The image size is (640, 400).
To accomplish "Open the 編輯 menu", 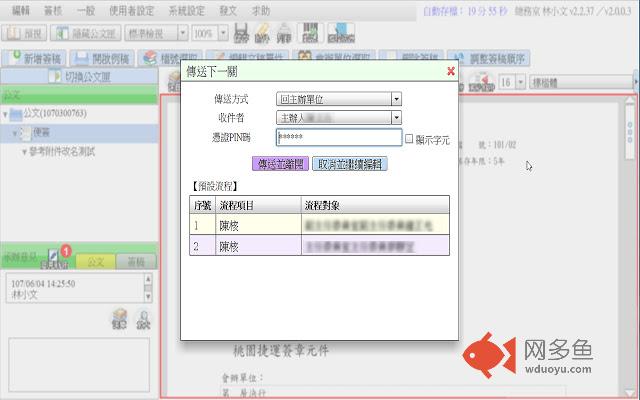I will 20,11.
